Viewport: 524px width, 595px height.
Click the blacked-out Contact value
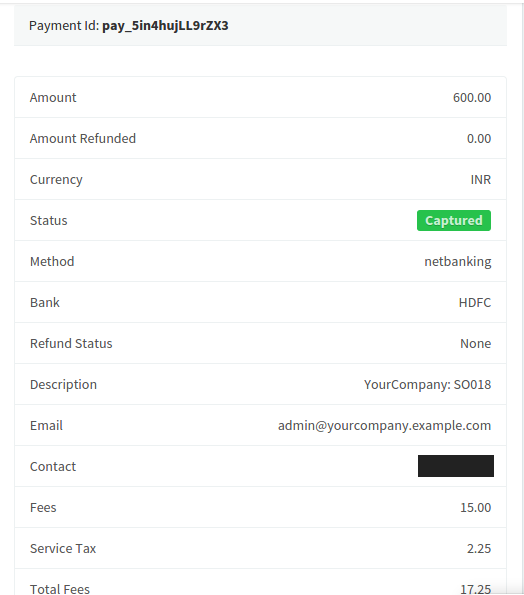pos(456,466)
